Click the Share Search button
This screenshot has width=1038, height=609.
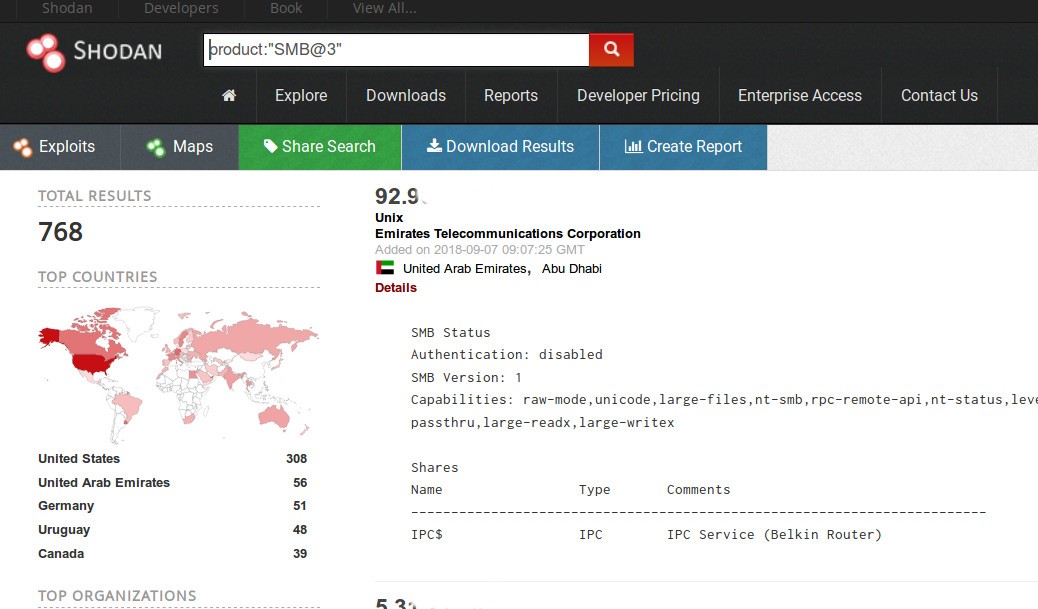tap(320, 147)
